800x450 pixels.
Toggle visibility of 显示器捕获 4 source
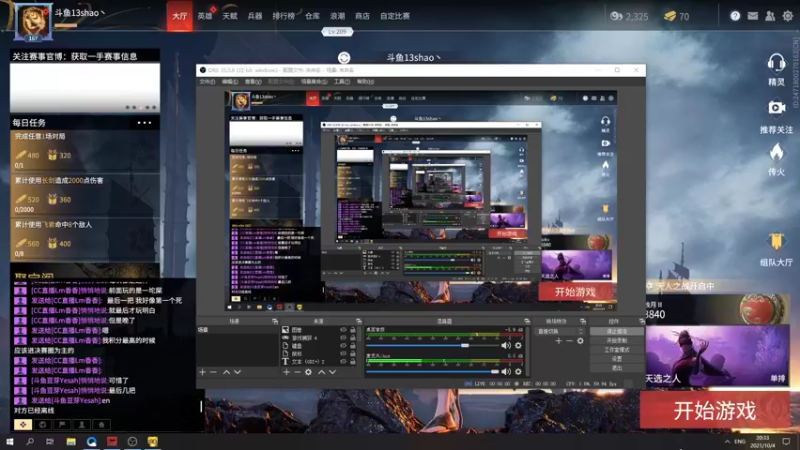pos(343,338)
